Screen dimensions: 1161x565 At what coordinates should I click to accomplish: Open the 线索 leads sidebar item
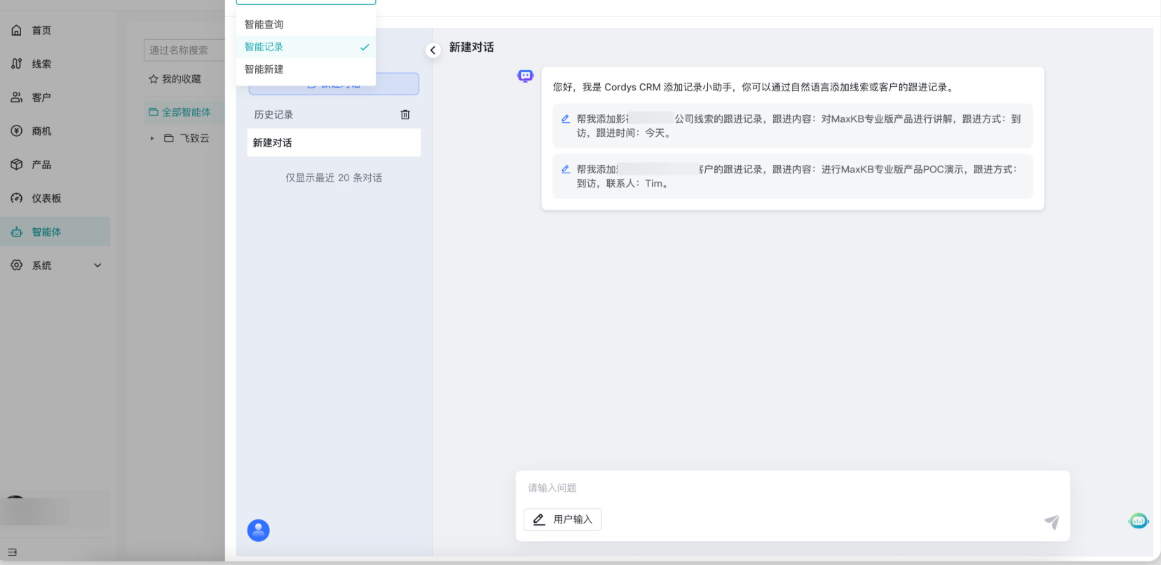pos(55,64)
